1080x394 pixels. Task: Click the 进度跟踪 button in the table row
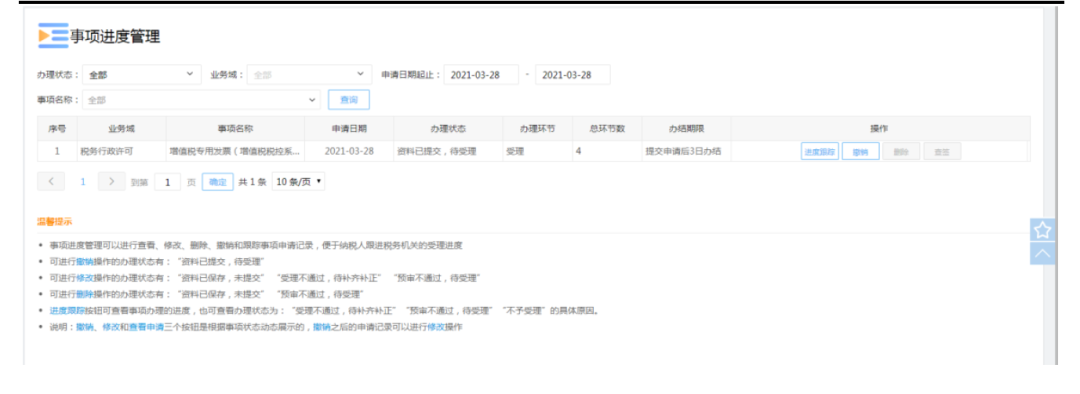[x=820, y=152]
